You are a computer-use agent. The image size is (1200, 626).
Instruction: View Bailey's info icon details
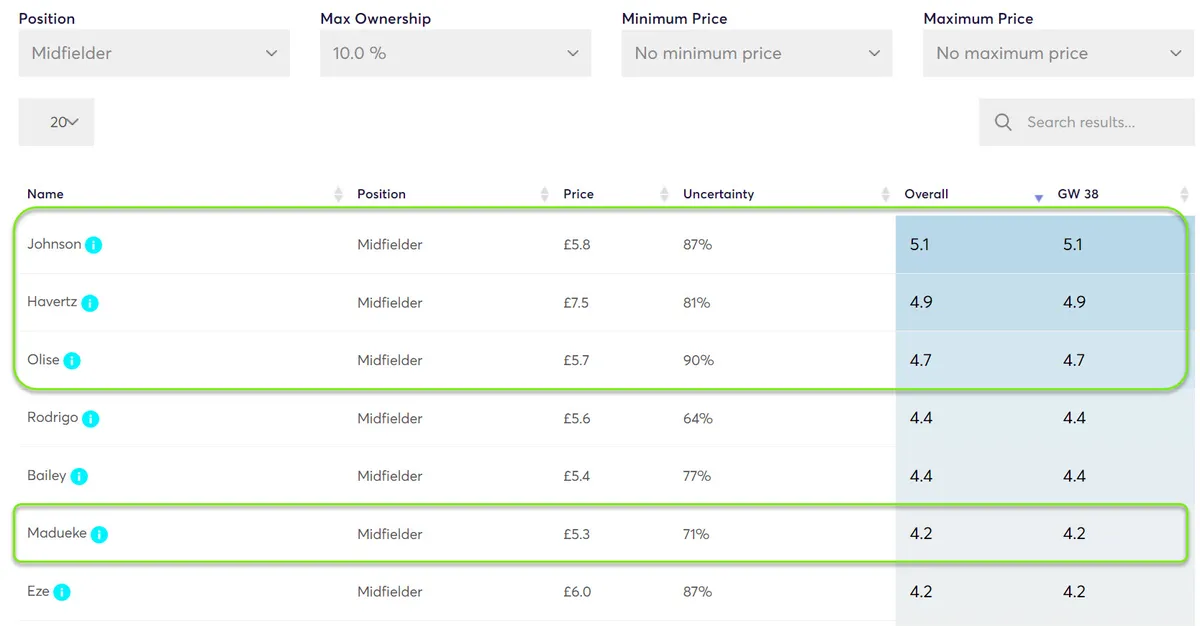pos(79,477)
